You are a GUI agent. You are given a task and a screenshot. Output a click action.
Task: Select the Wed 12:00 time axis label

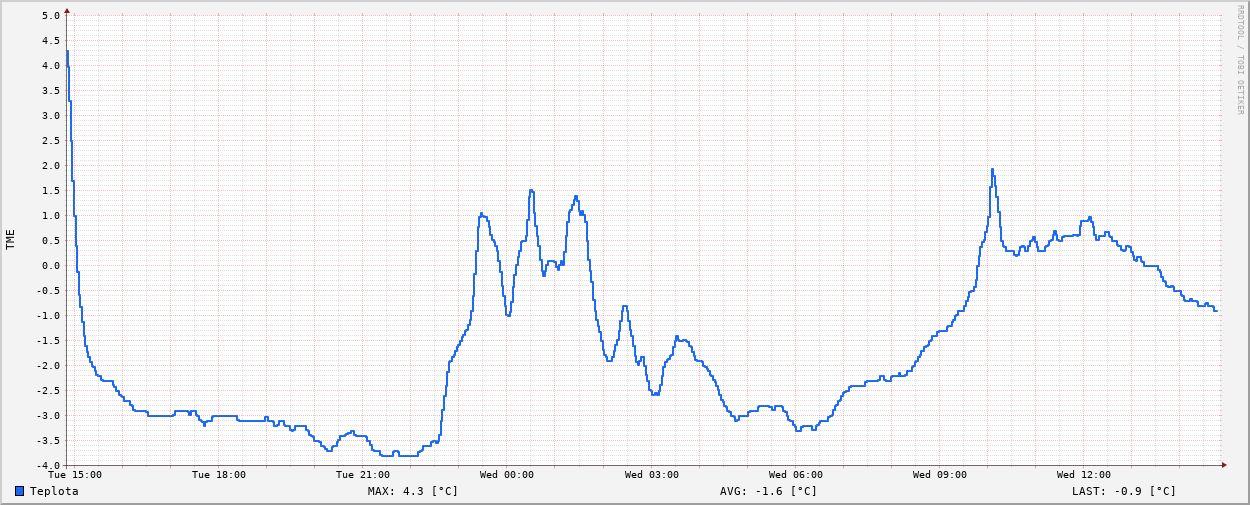tap(1084, 475)
